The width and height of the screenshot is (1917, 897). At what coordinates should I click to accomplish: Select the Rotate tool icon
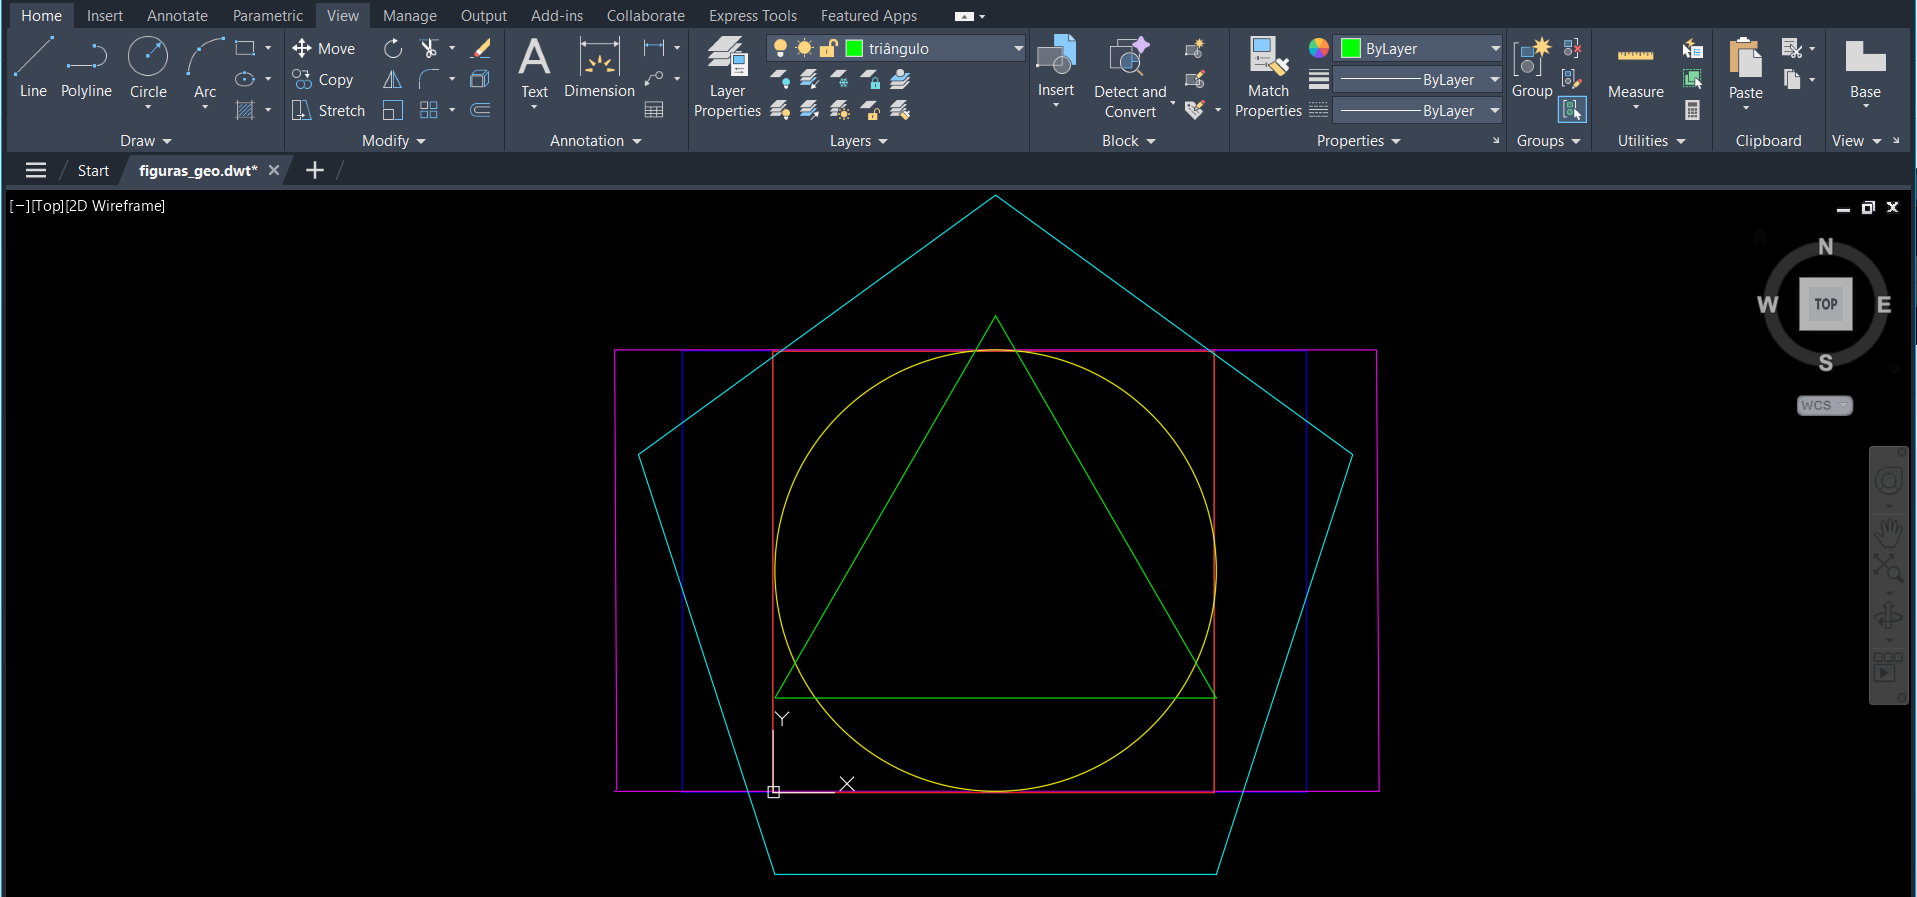[393, 48]
